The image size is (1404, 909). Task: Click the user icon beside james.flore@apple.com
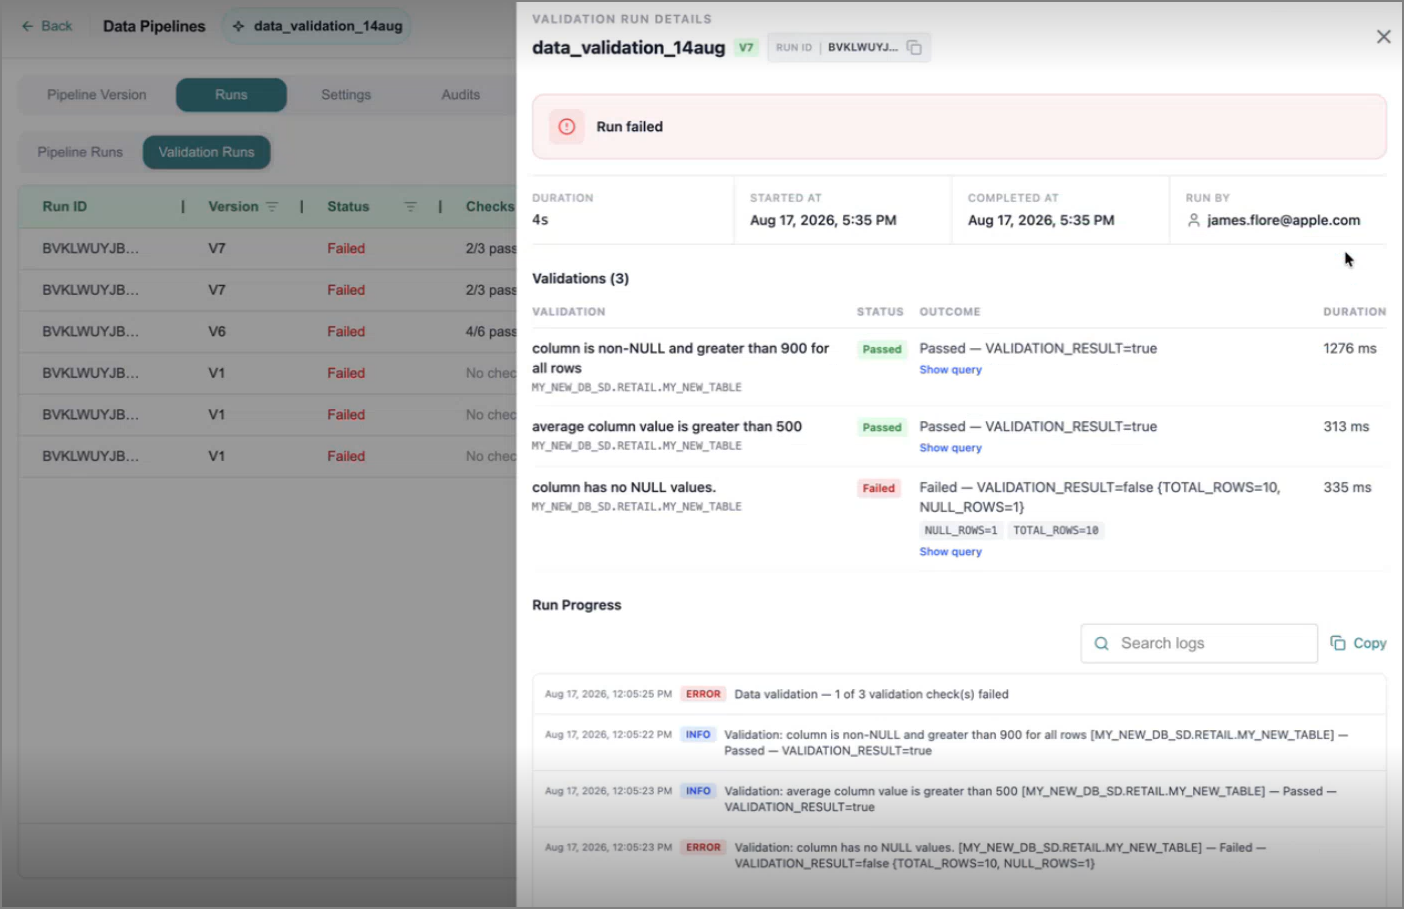tap(1193, 220)
